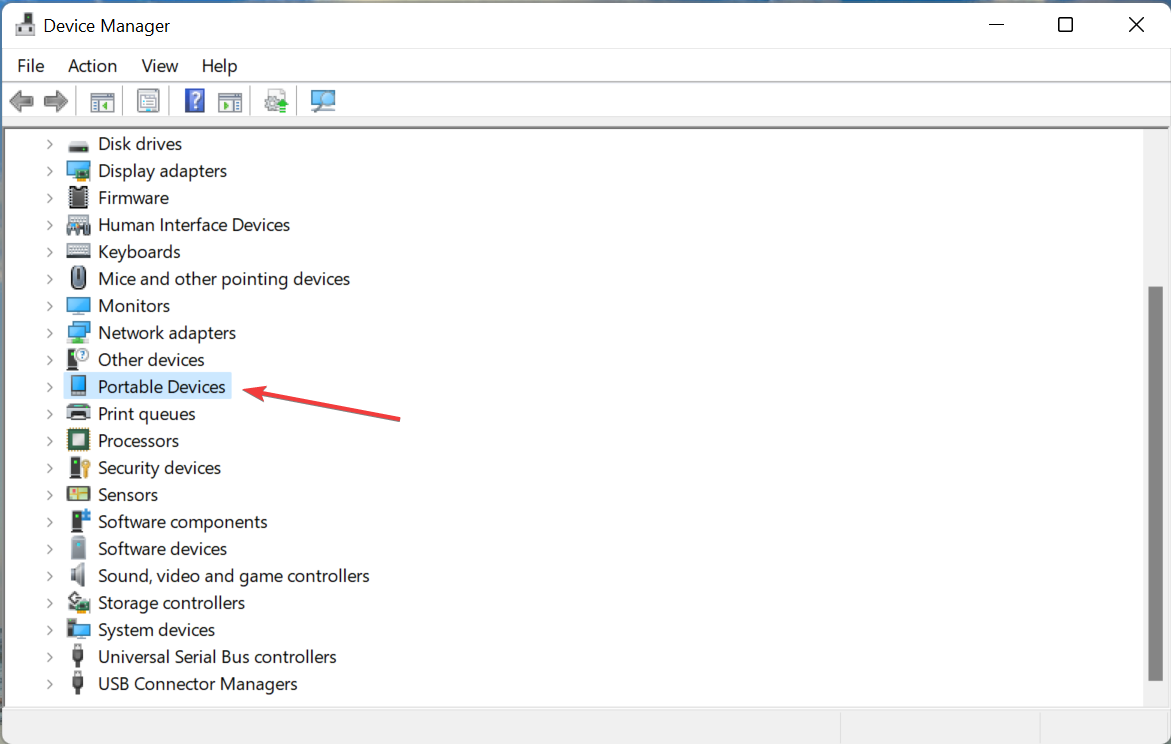
Task: Select the Software components label
Action: point(183,521)
